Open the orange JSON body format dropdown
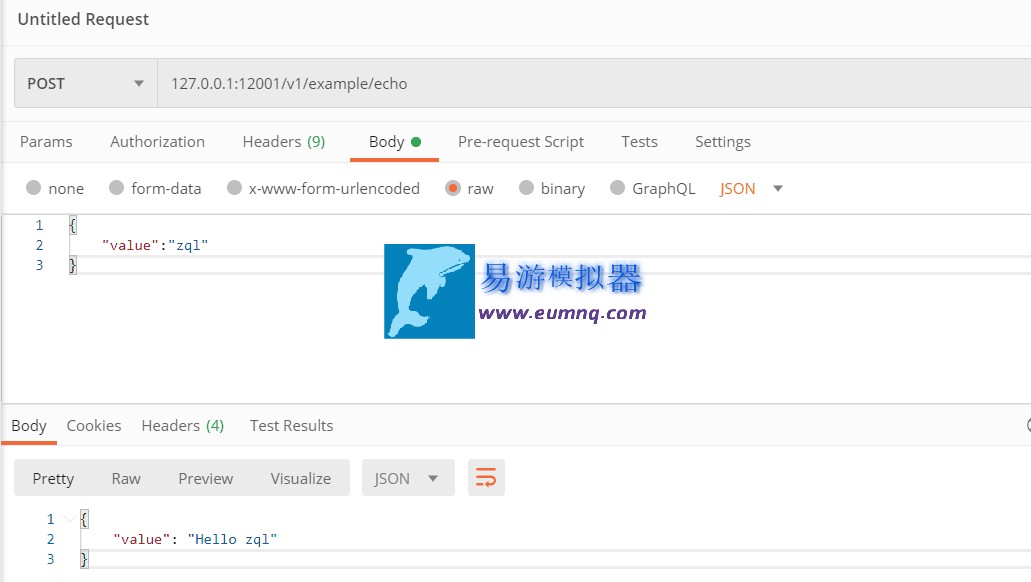Screen dimensions: 1031x582 751,189
